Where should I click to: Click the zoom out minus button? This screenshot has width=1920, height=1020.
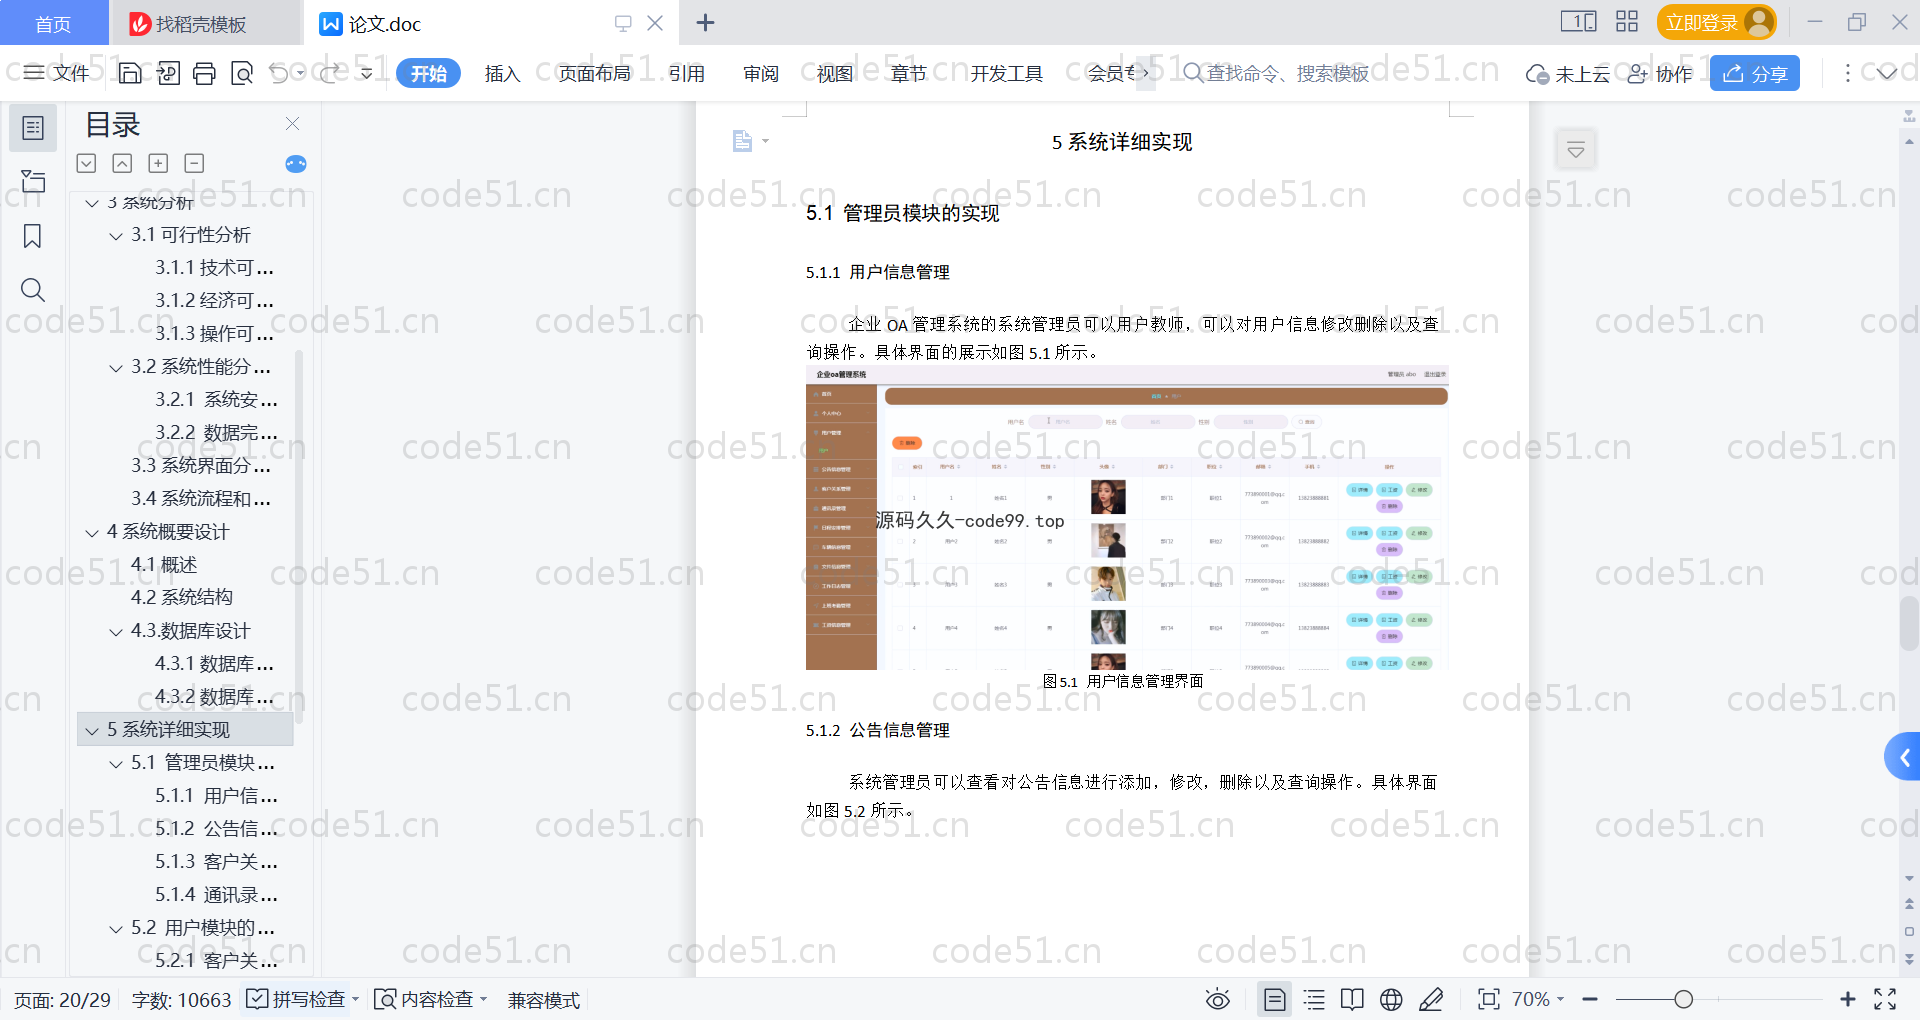[1590, 999]
